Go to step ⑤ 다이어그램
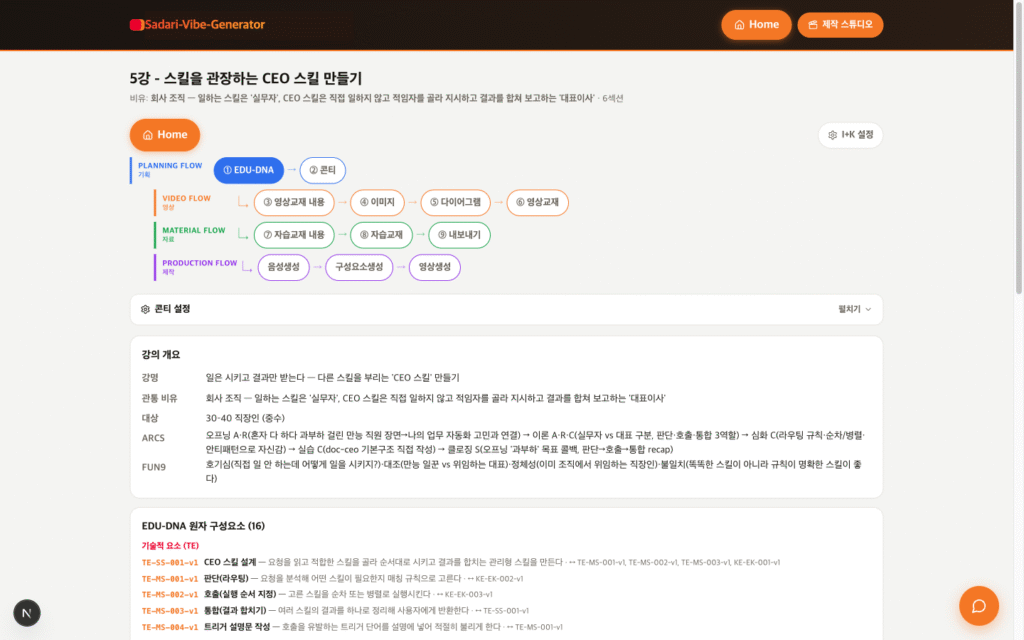Viewport: 1024px width, 640px height. [455, 202]
